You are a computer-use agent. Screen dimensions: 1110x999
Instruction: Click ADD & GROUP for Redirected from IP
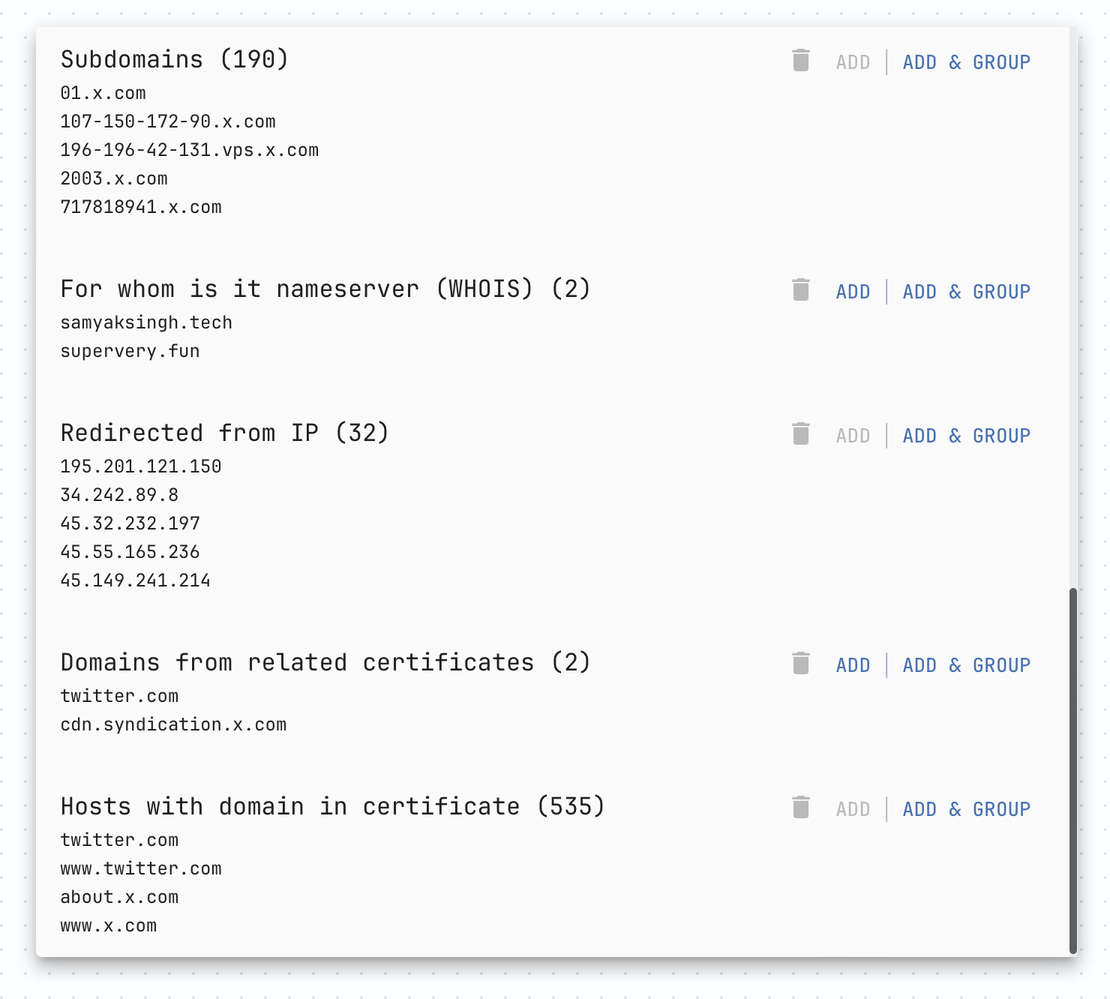click(x=966, y=435)
